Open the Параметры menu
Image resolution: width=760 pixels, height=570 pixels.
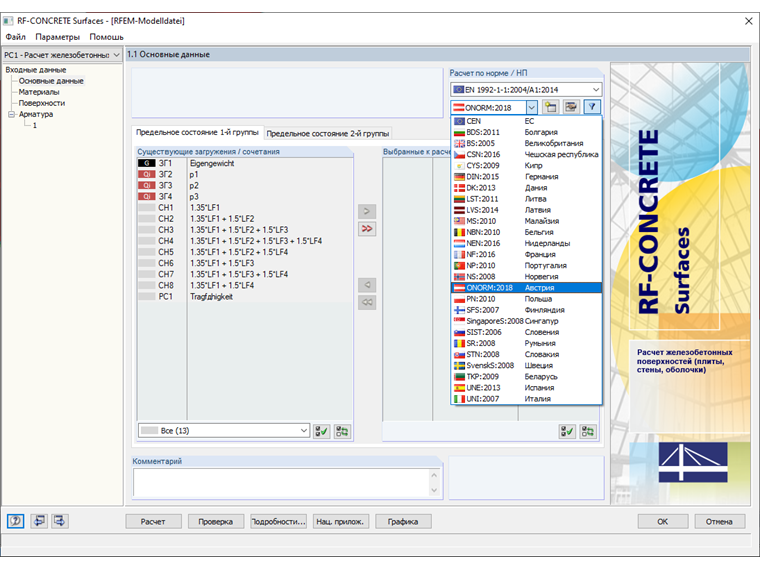(57, 37)
